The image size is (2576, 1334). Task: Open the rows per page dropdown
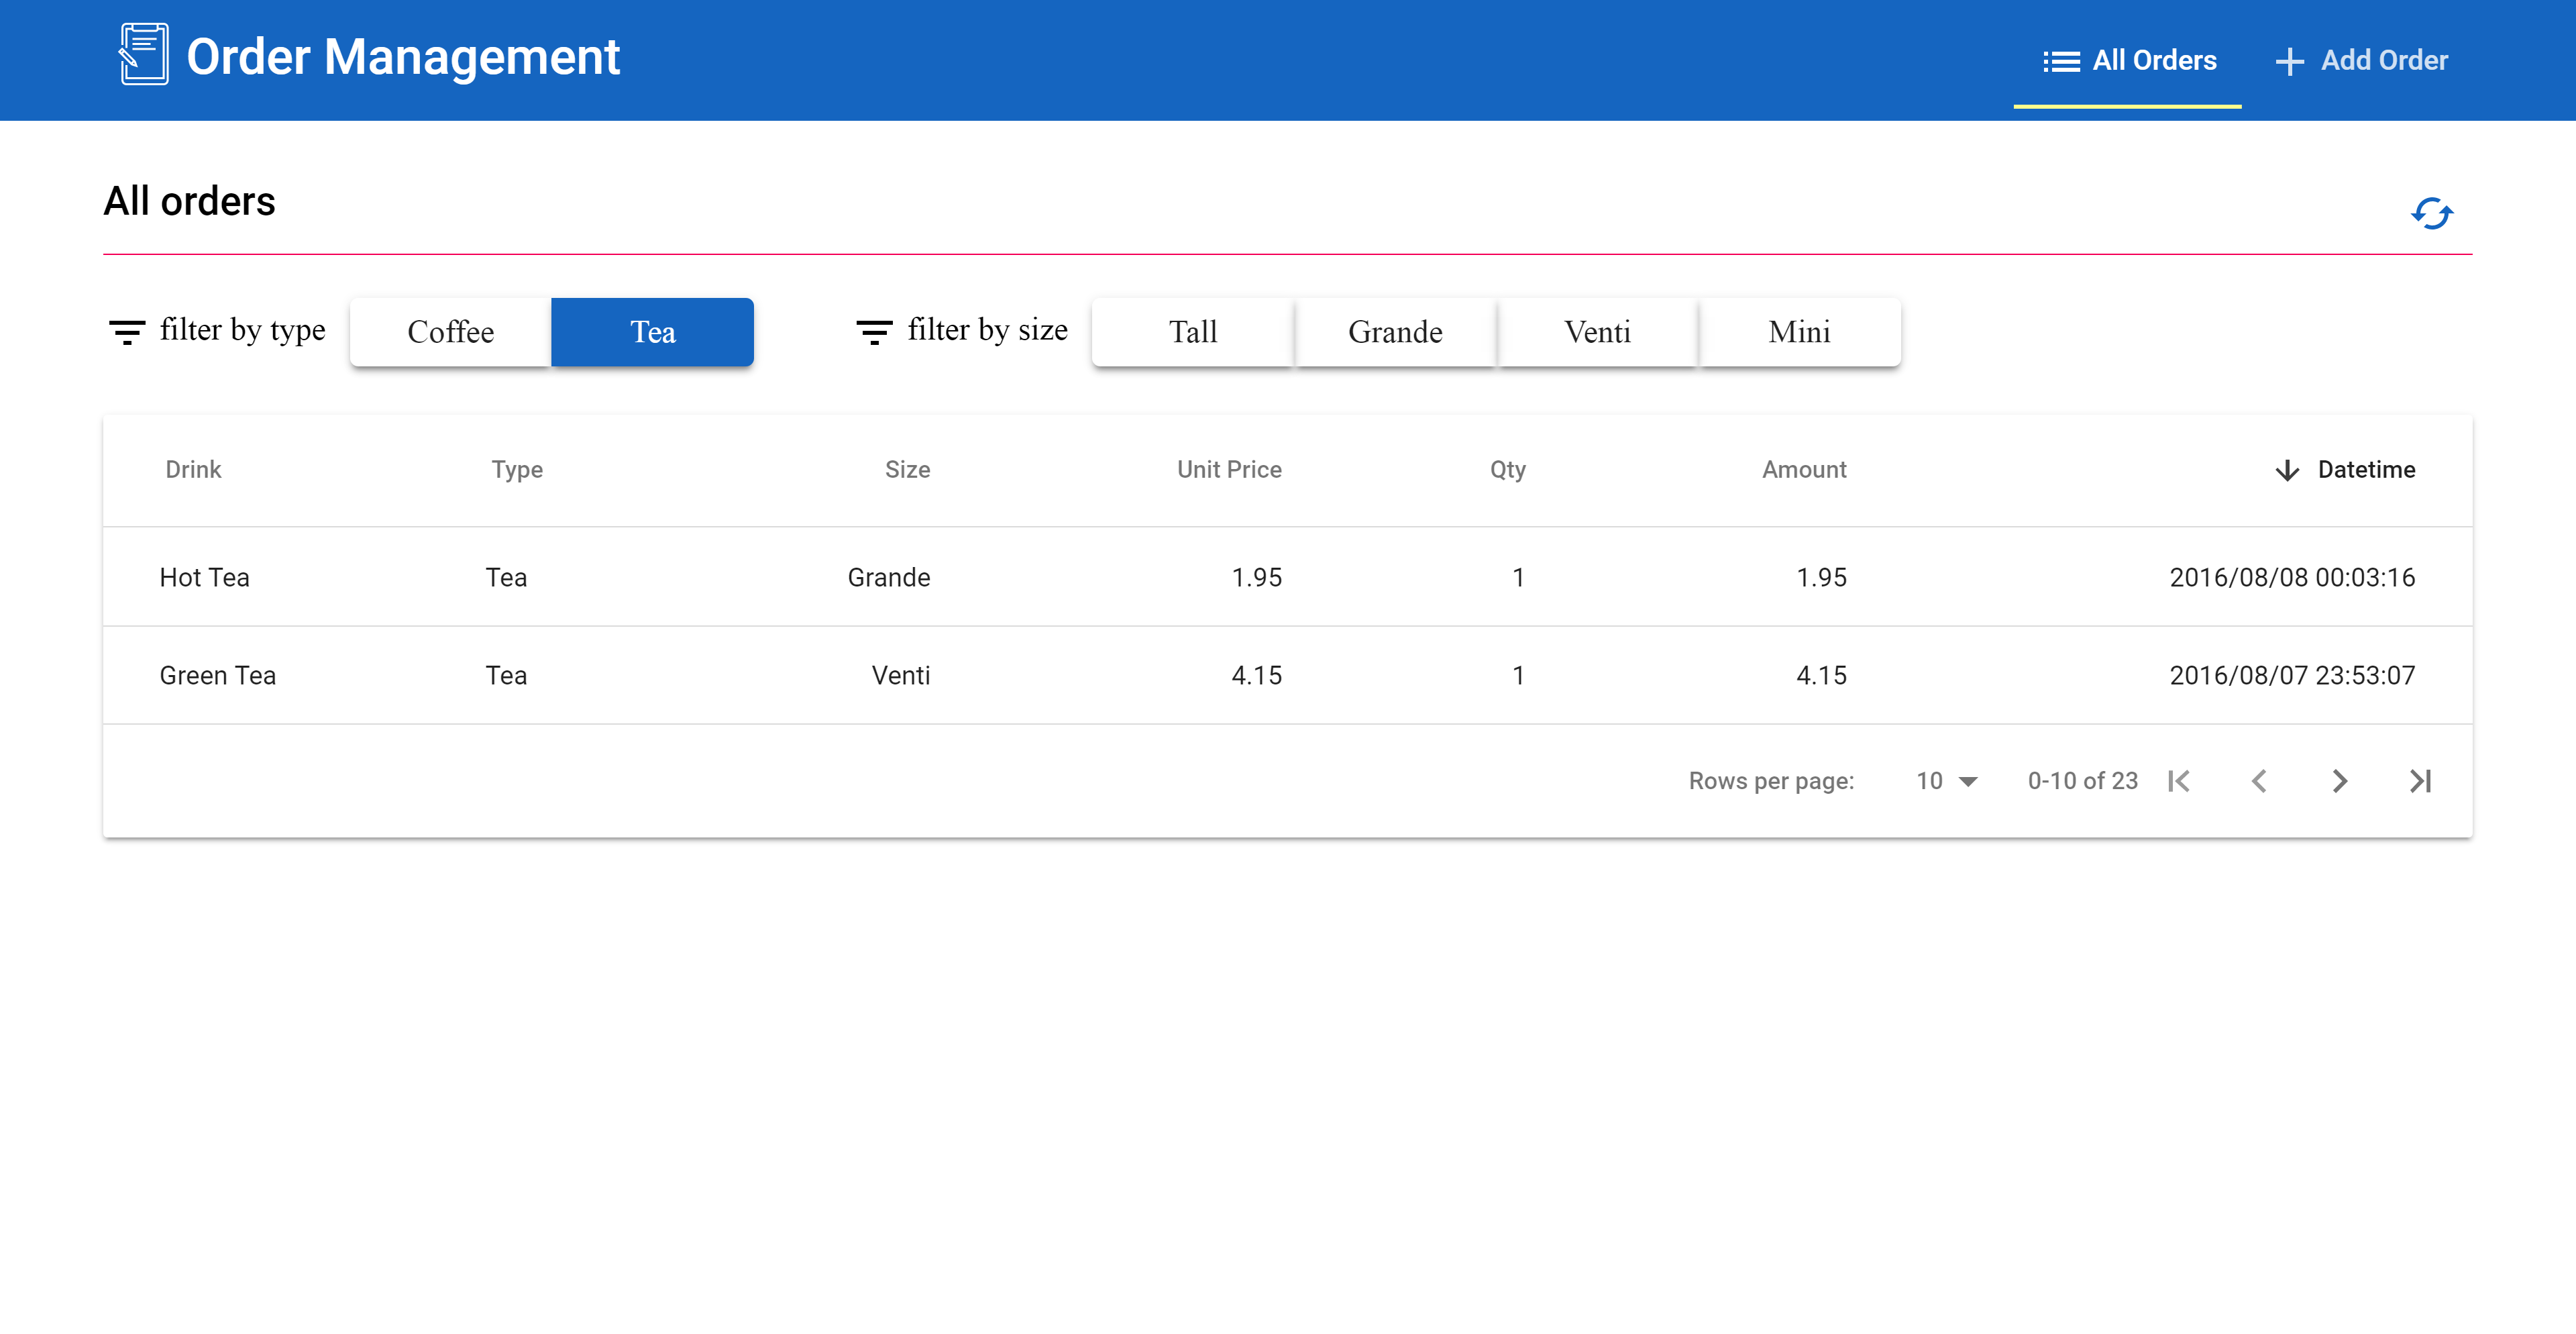[1946, 781]
